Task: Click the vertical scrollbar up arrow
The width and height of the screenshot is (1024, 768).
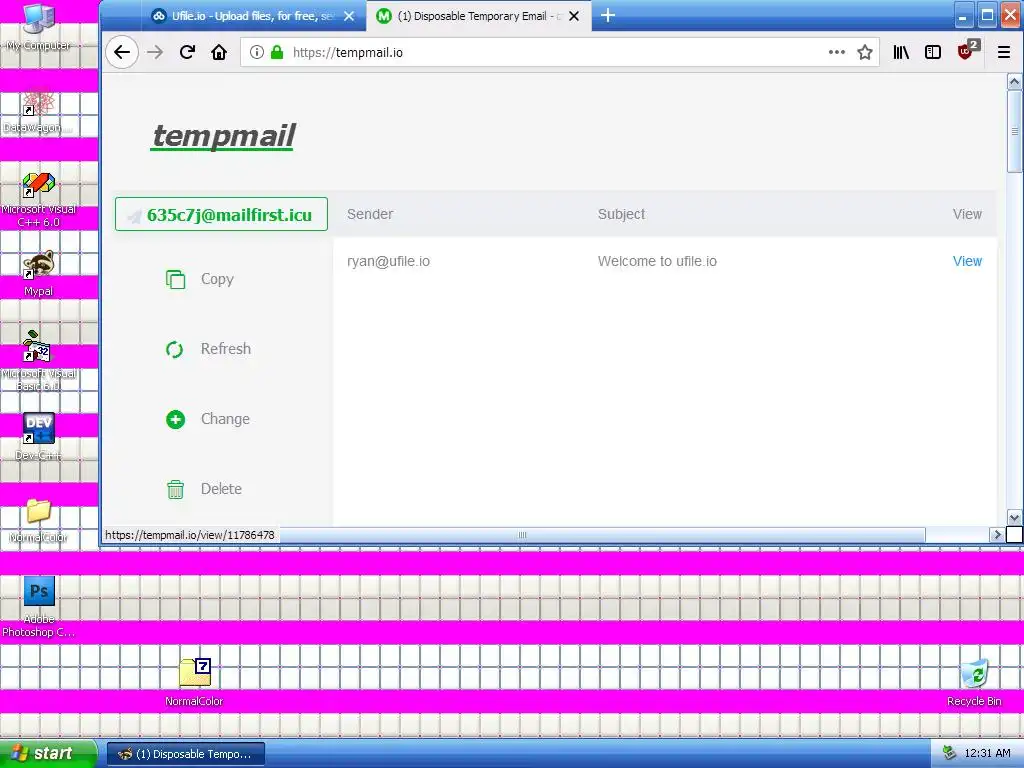Action: (x=1014, y=82)
